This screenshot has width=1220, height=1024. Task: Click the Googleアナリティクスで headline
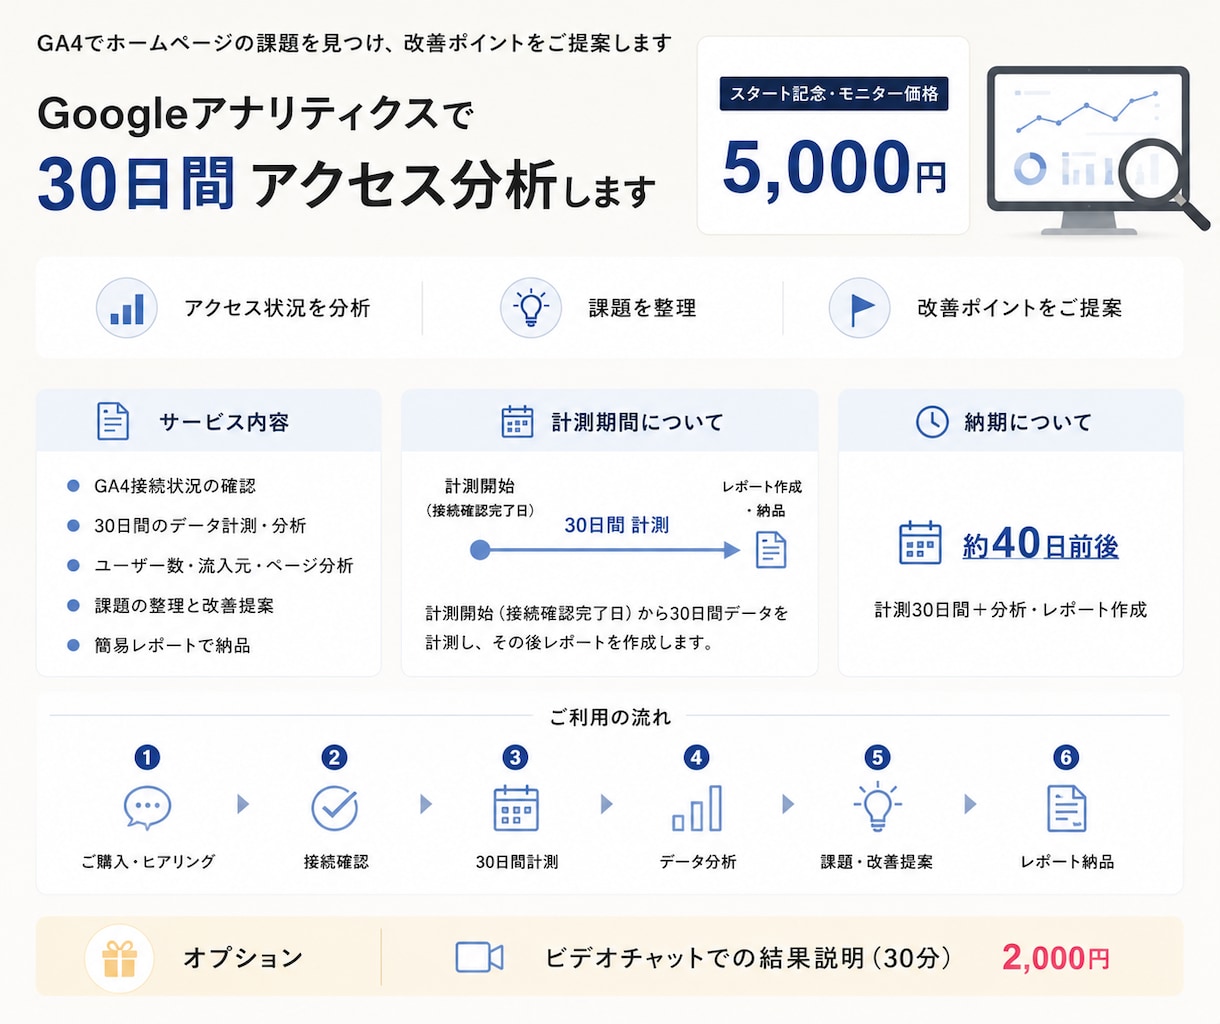click(255, 114)
